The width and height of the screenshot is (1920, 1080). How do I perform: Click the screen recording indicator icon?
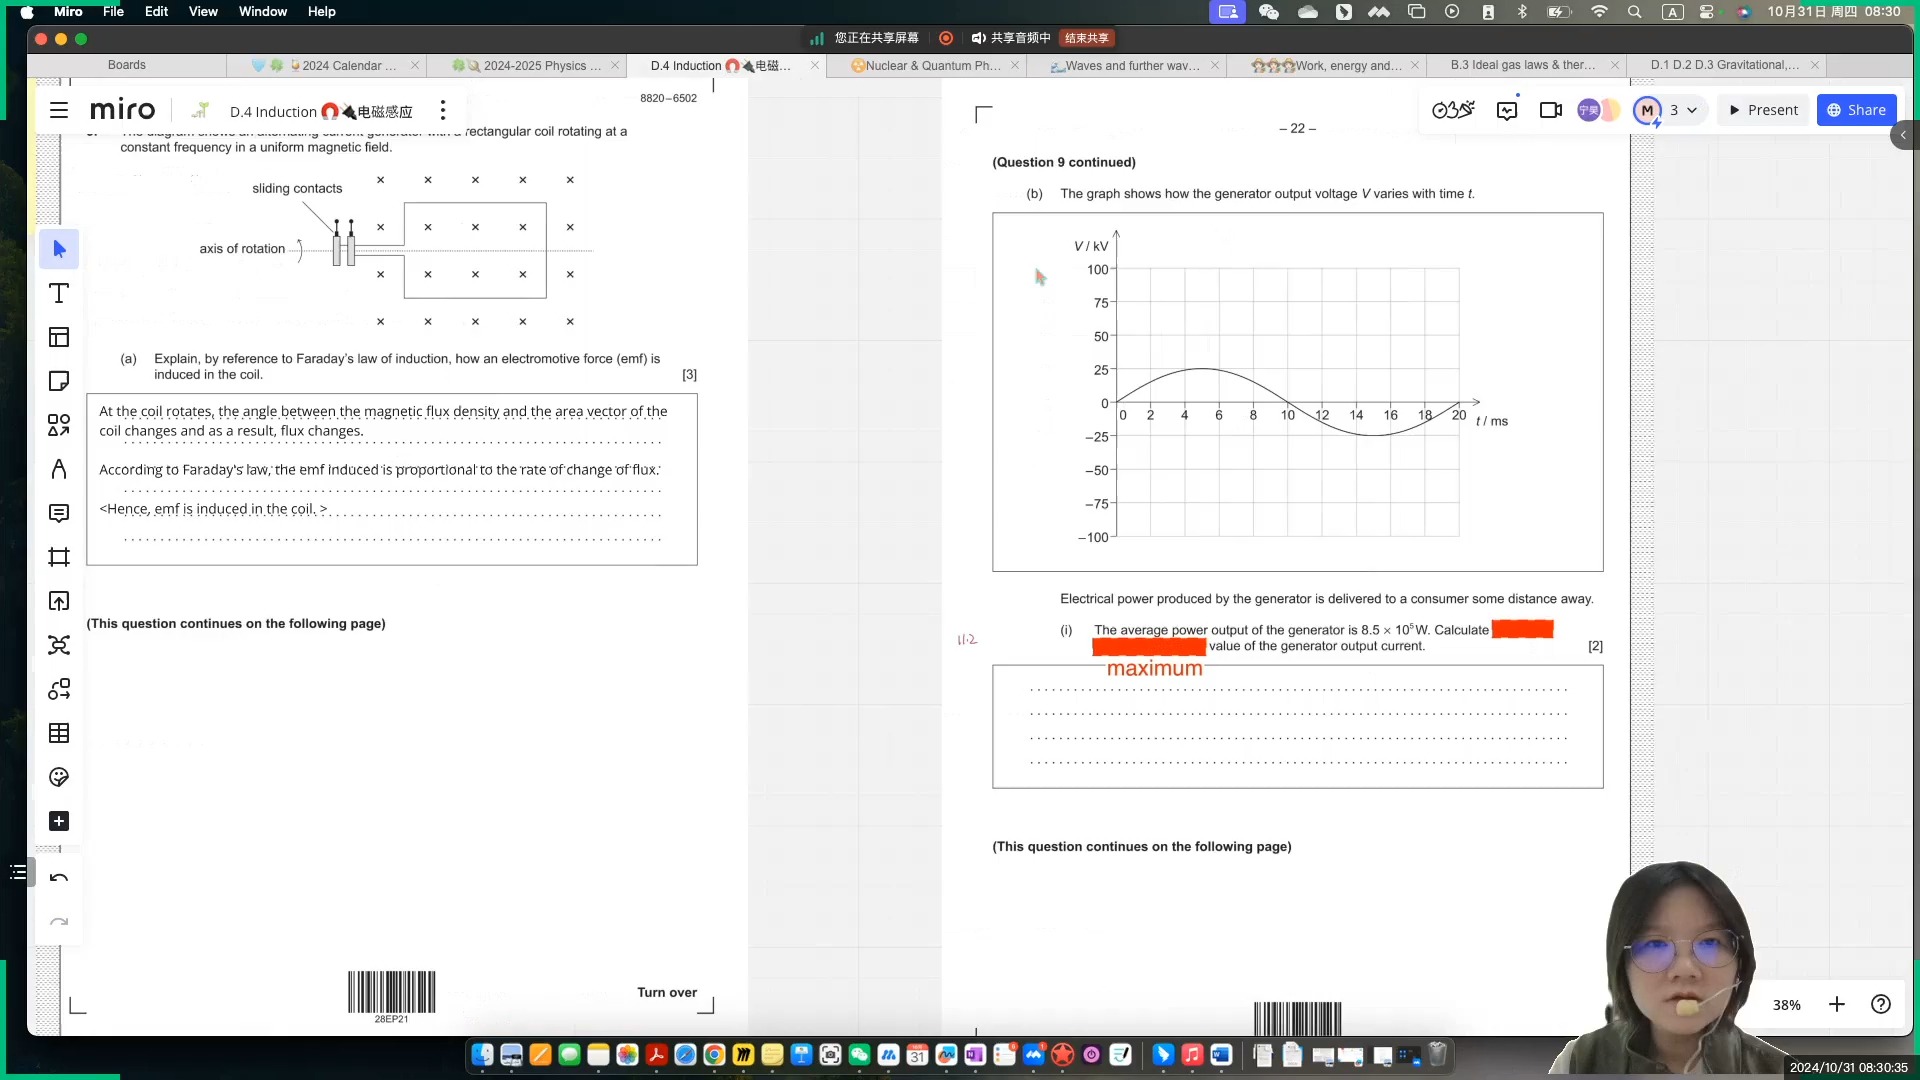(946, 38)
